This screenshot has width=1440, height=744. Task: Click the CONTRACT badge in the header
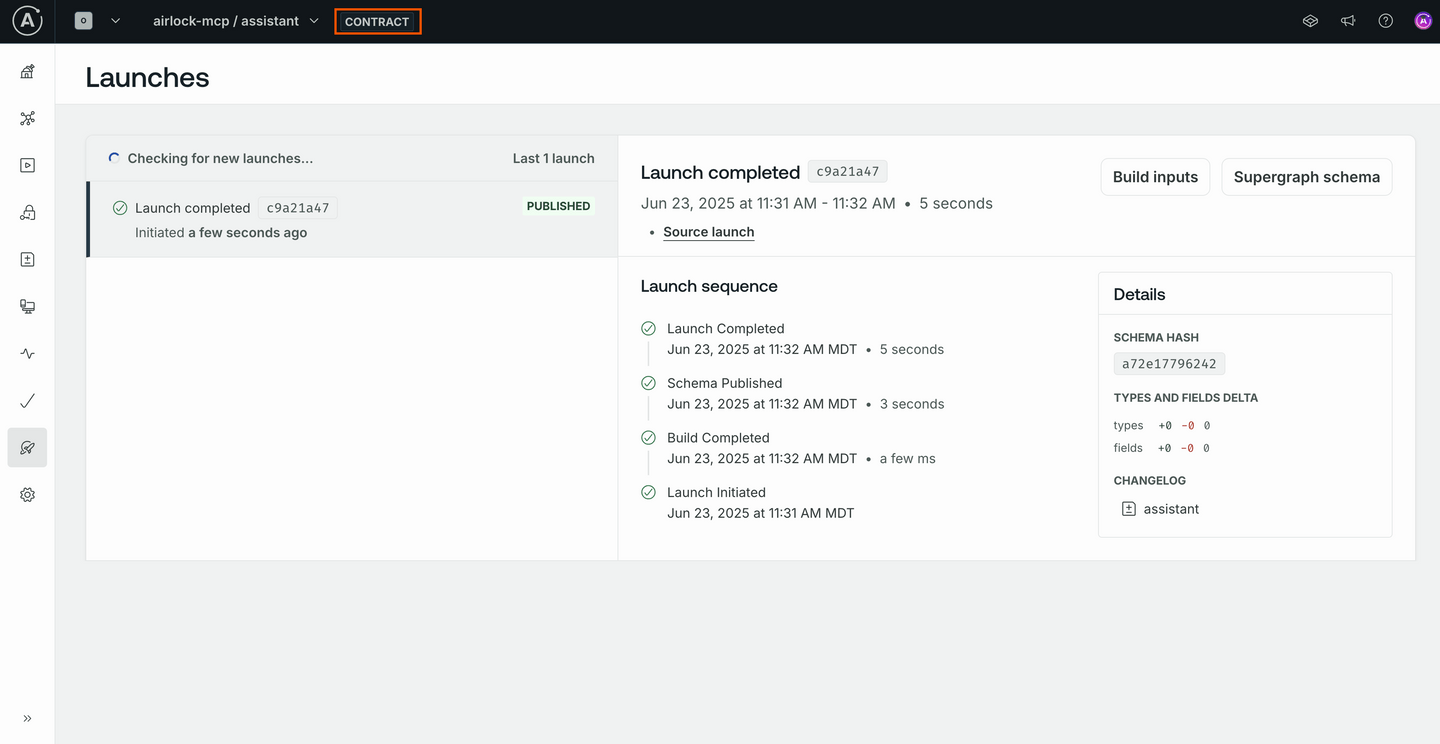click(x=377, y=20)
